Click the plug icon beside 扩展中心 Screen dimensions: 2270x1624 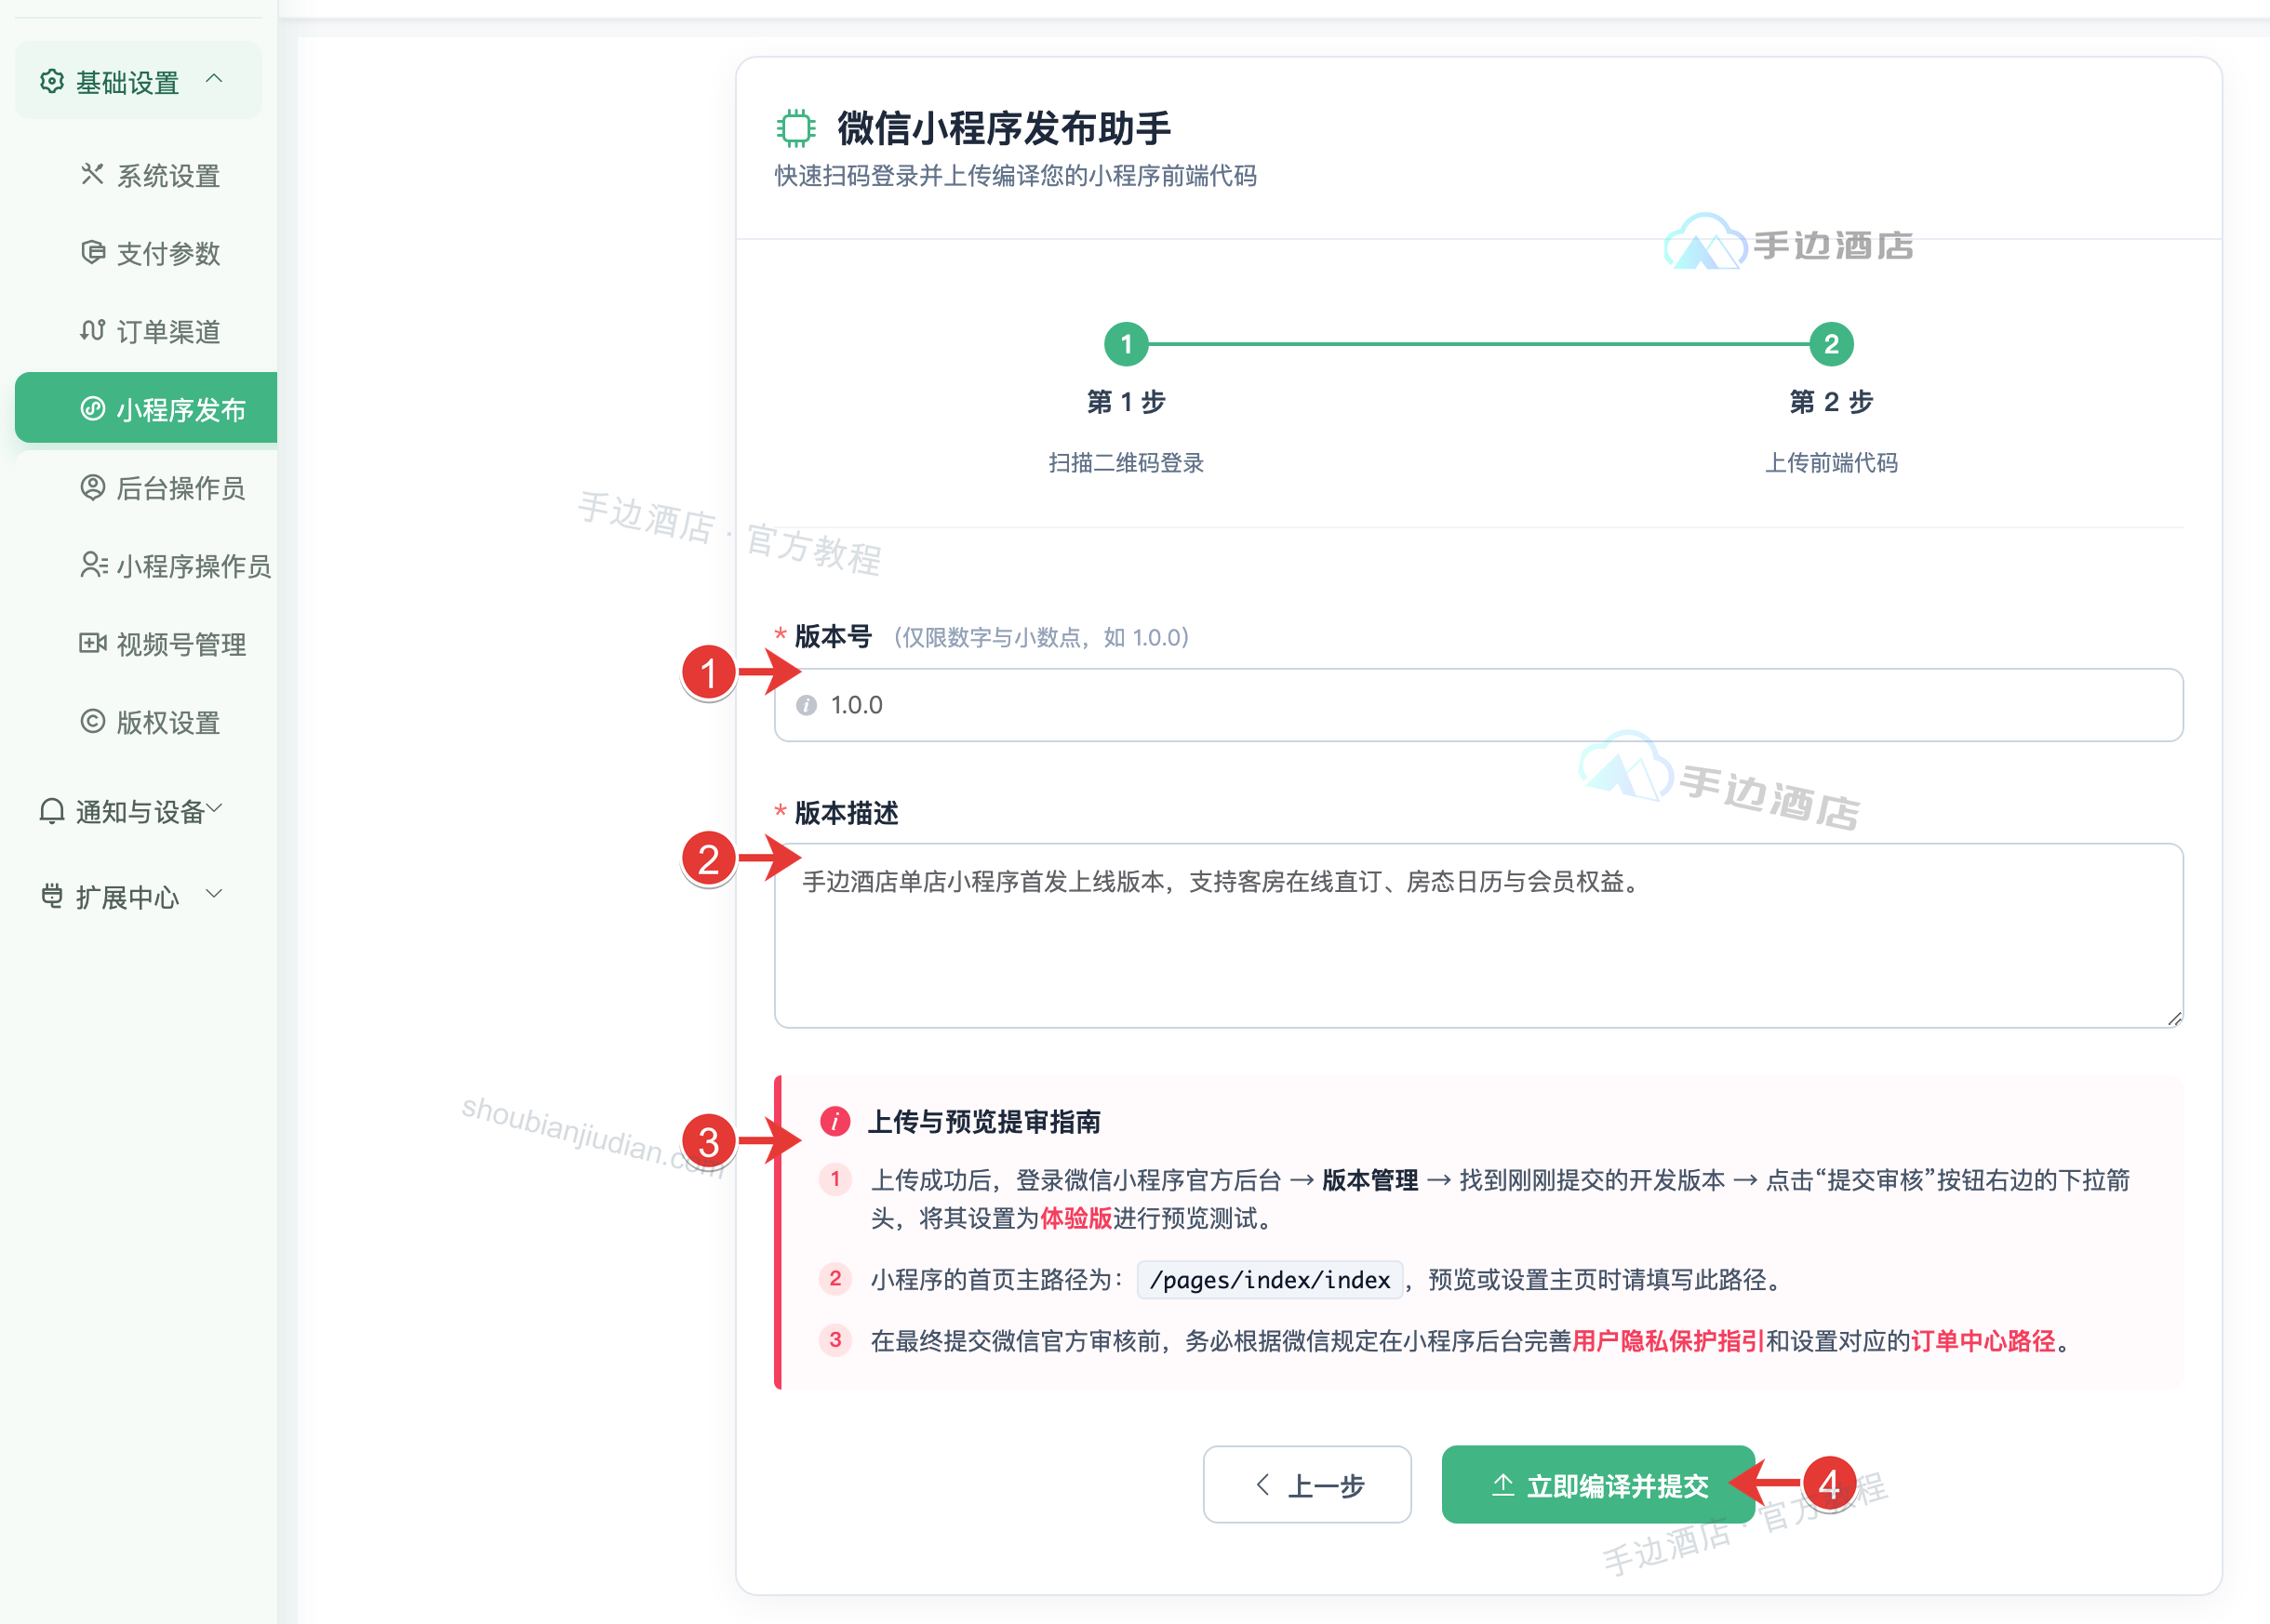52,896
